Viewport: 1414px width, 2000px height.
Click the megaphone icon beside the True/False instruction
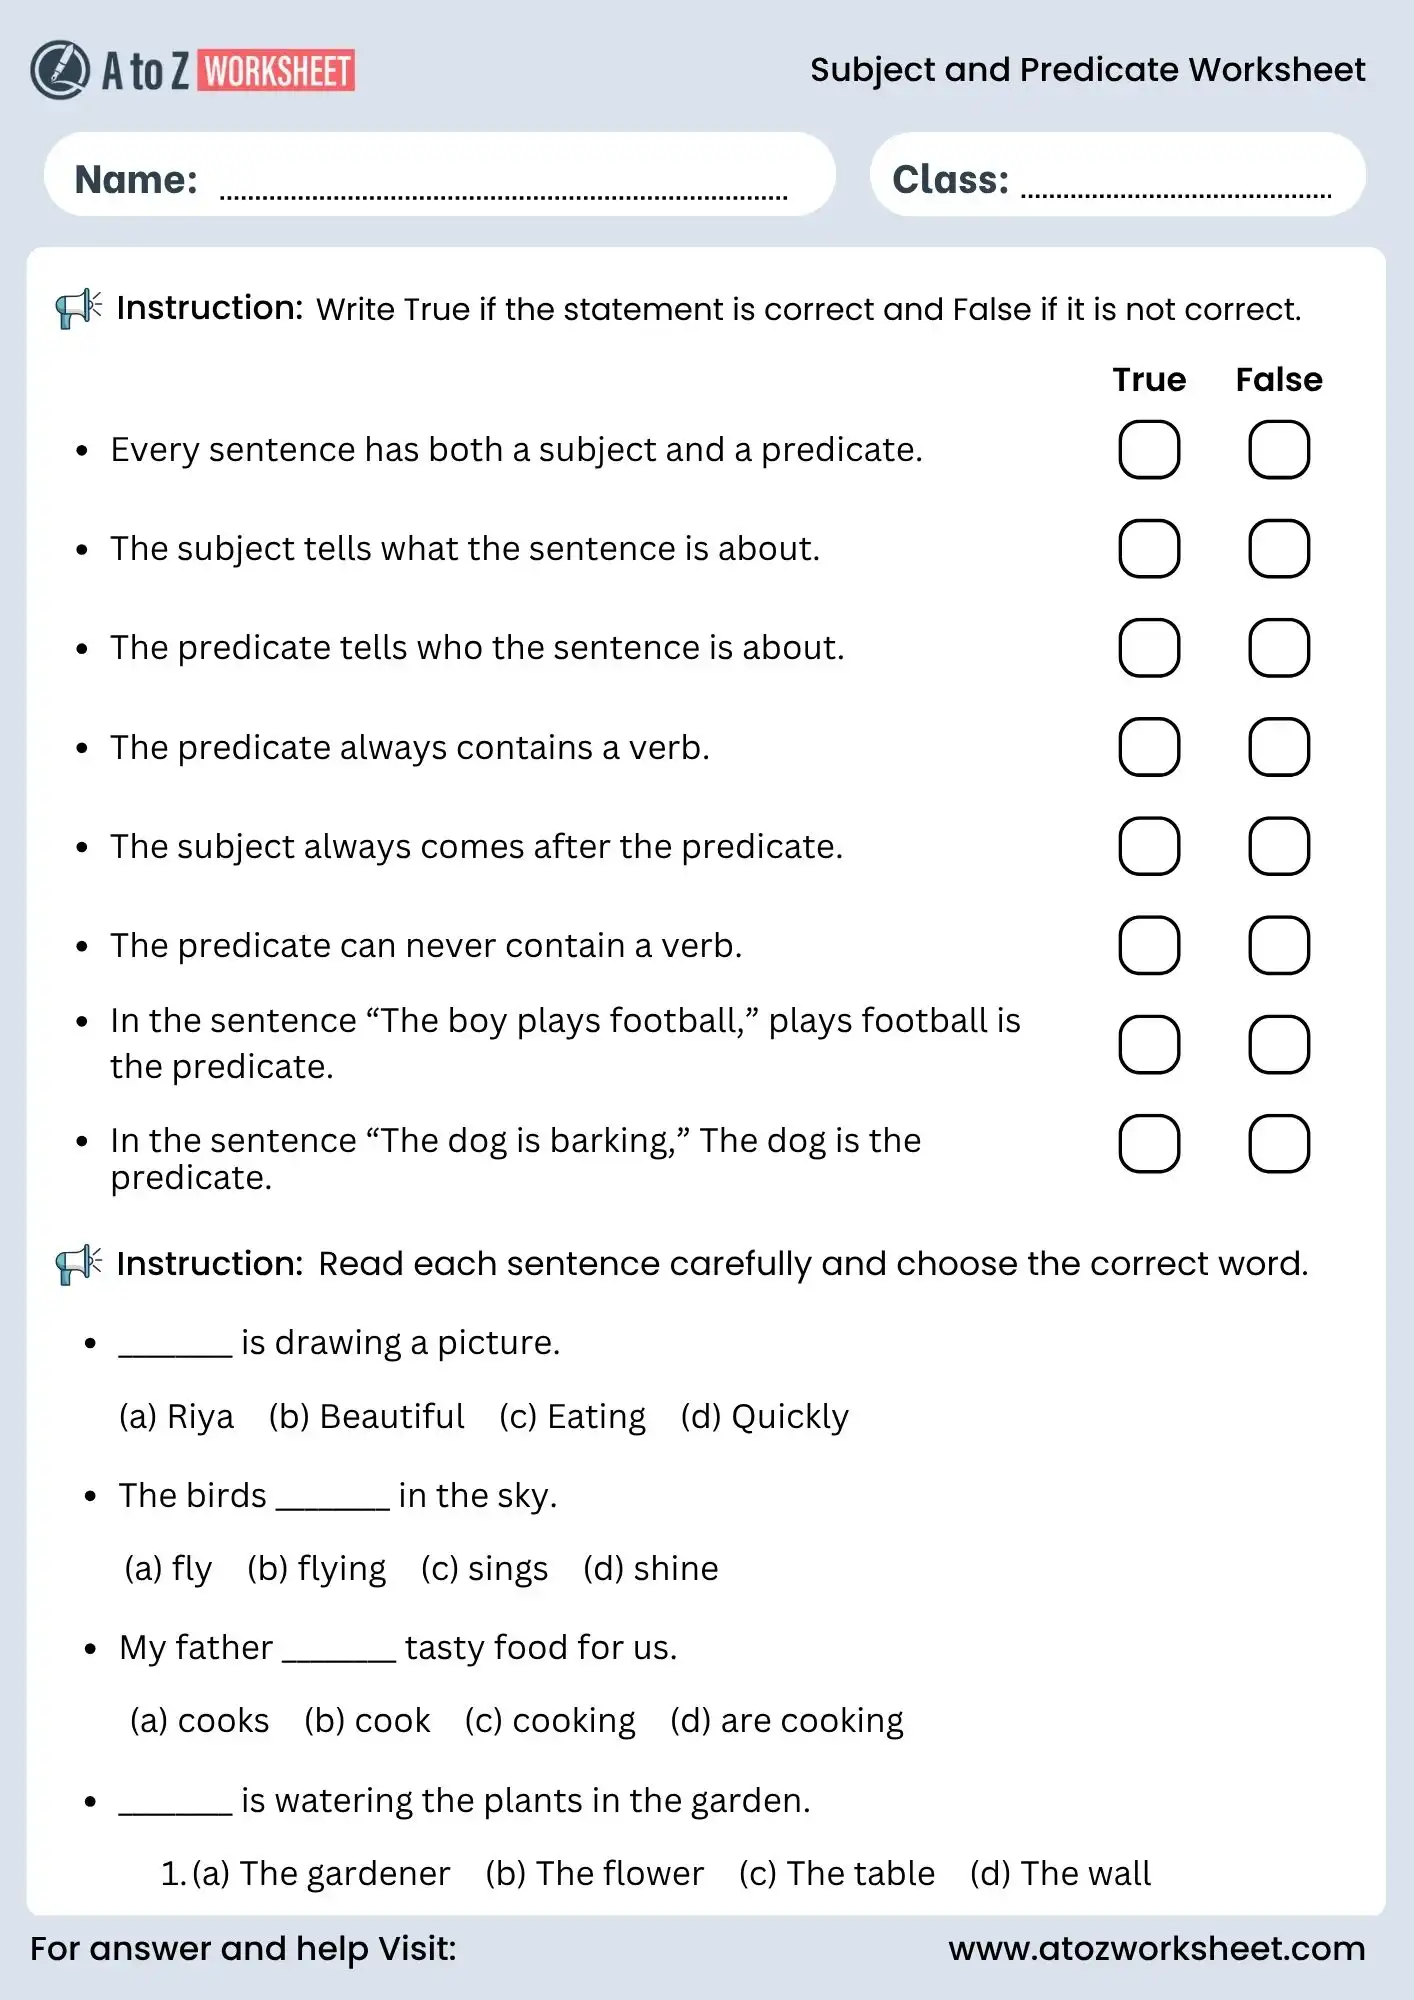click(78, 309)
